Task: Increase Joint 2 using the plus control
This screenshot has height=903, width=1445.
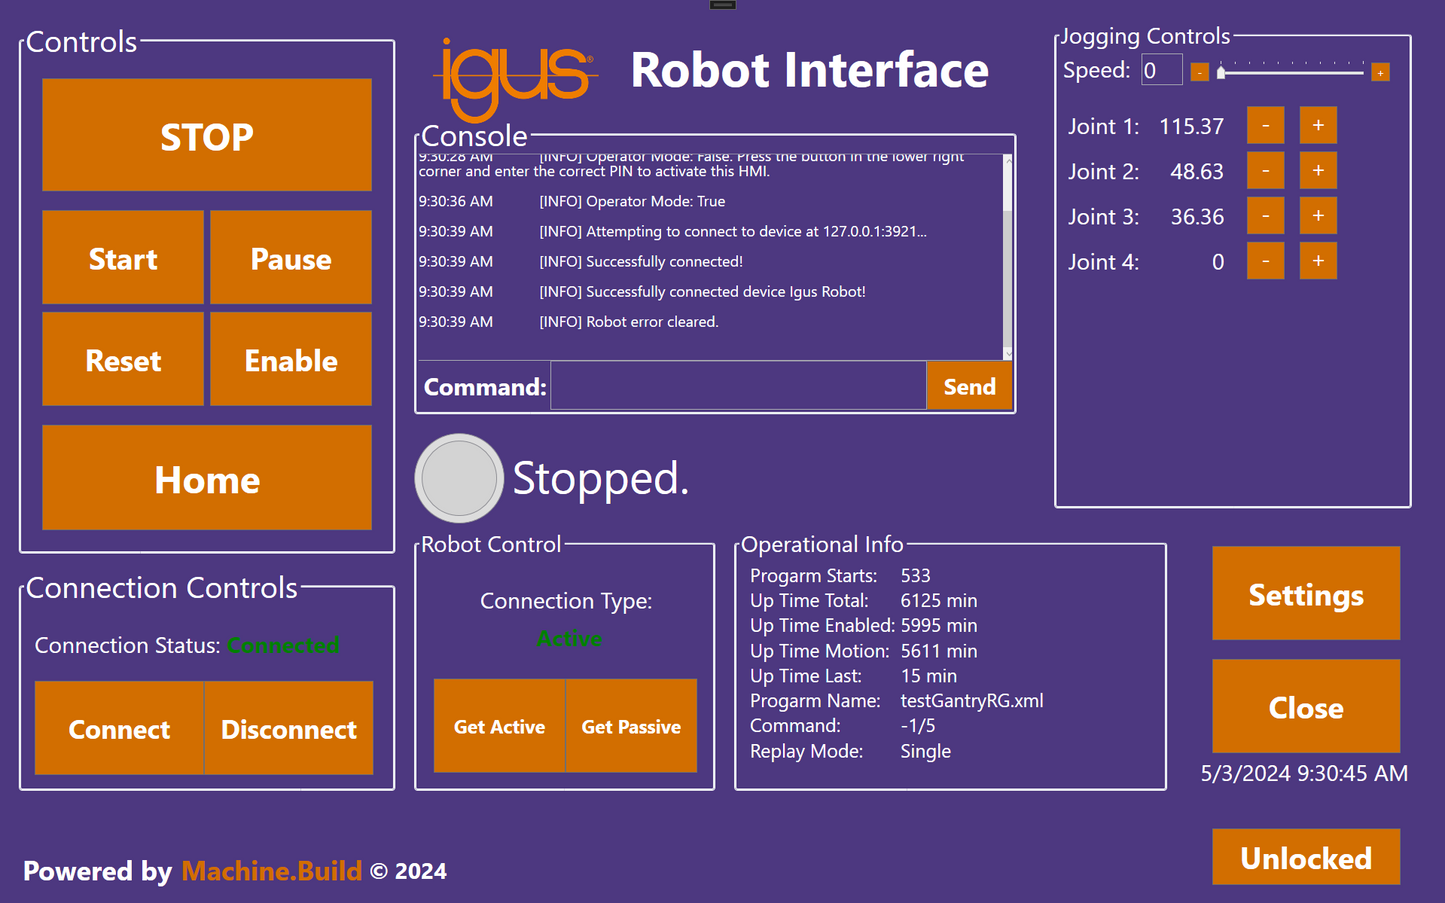Action: pos(1317,170)
